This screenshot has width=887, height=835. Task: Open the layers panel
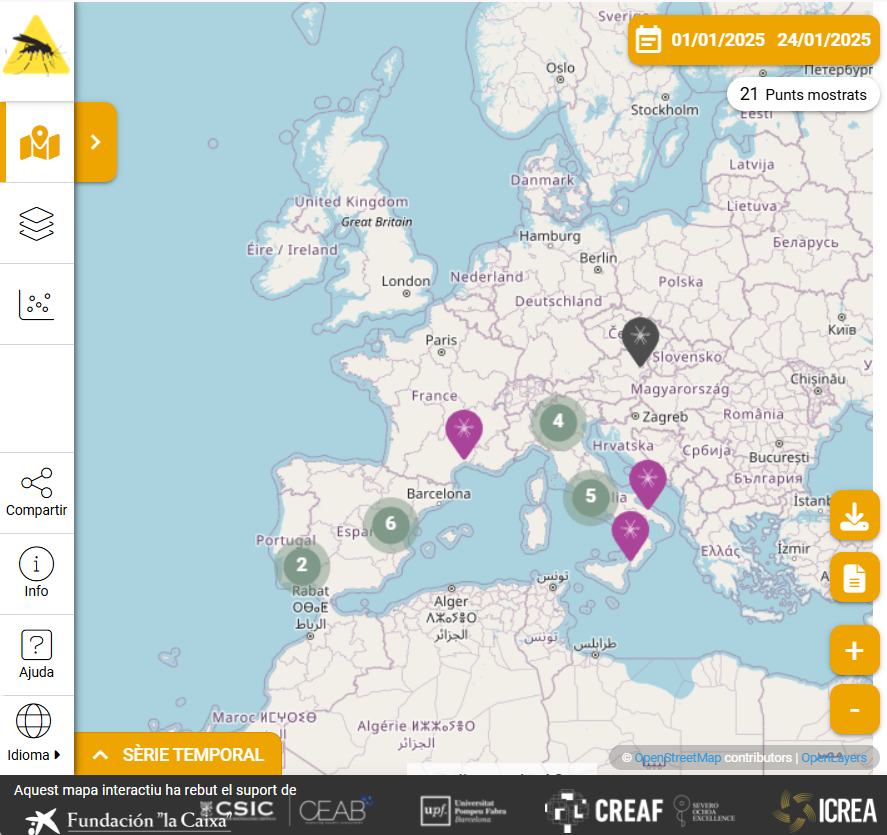coord(37,224)
